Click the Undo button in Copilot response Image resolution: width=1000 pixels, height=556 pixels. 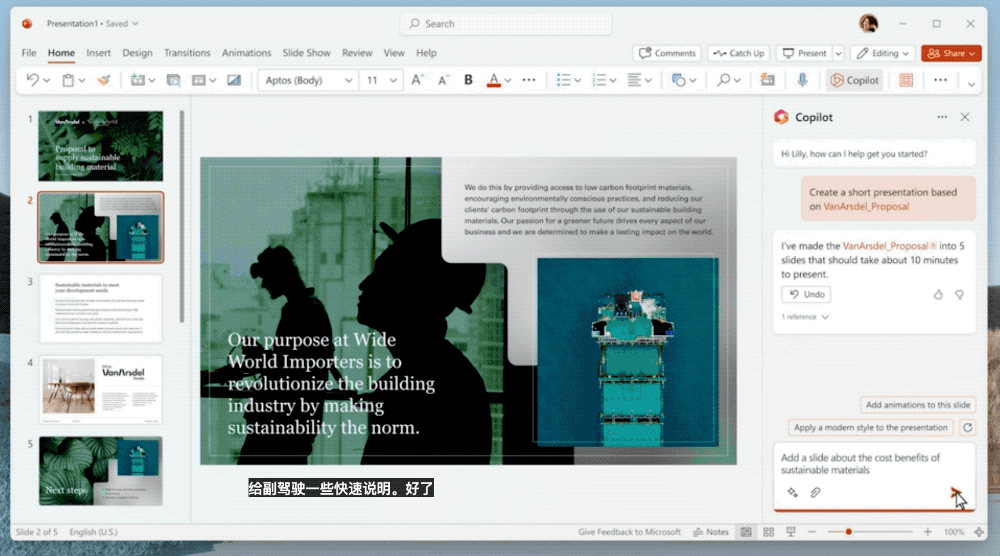806,295
